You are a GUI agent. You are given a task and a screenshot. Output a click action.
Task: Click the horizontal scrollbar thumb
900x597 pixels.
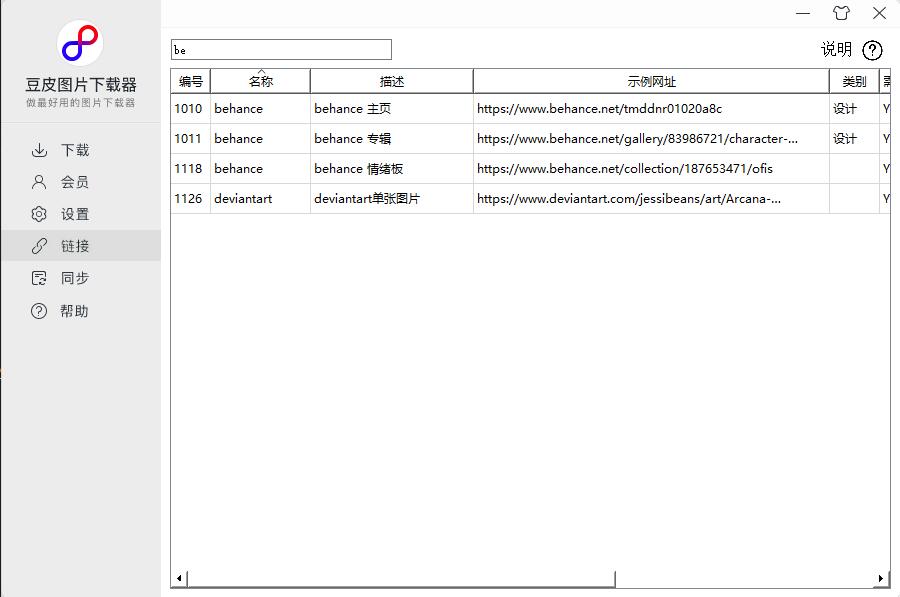401,579
